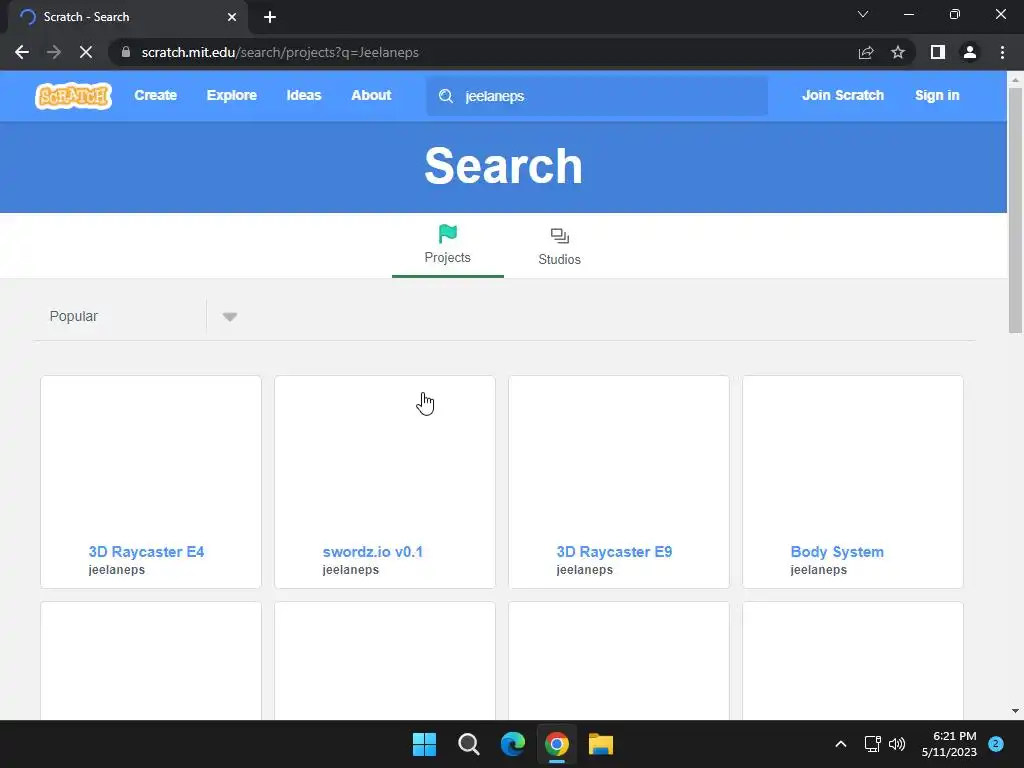The height and width of the screenshot is (768, 1024).
Task: Open the Create menu item
Action: 155,95
